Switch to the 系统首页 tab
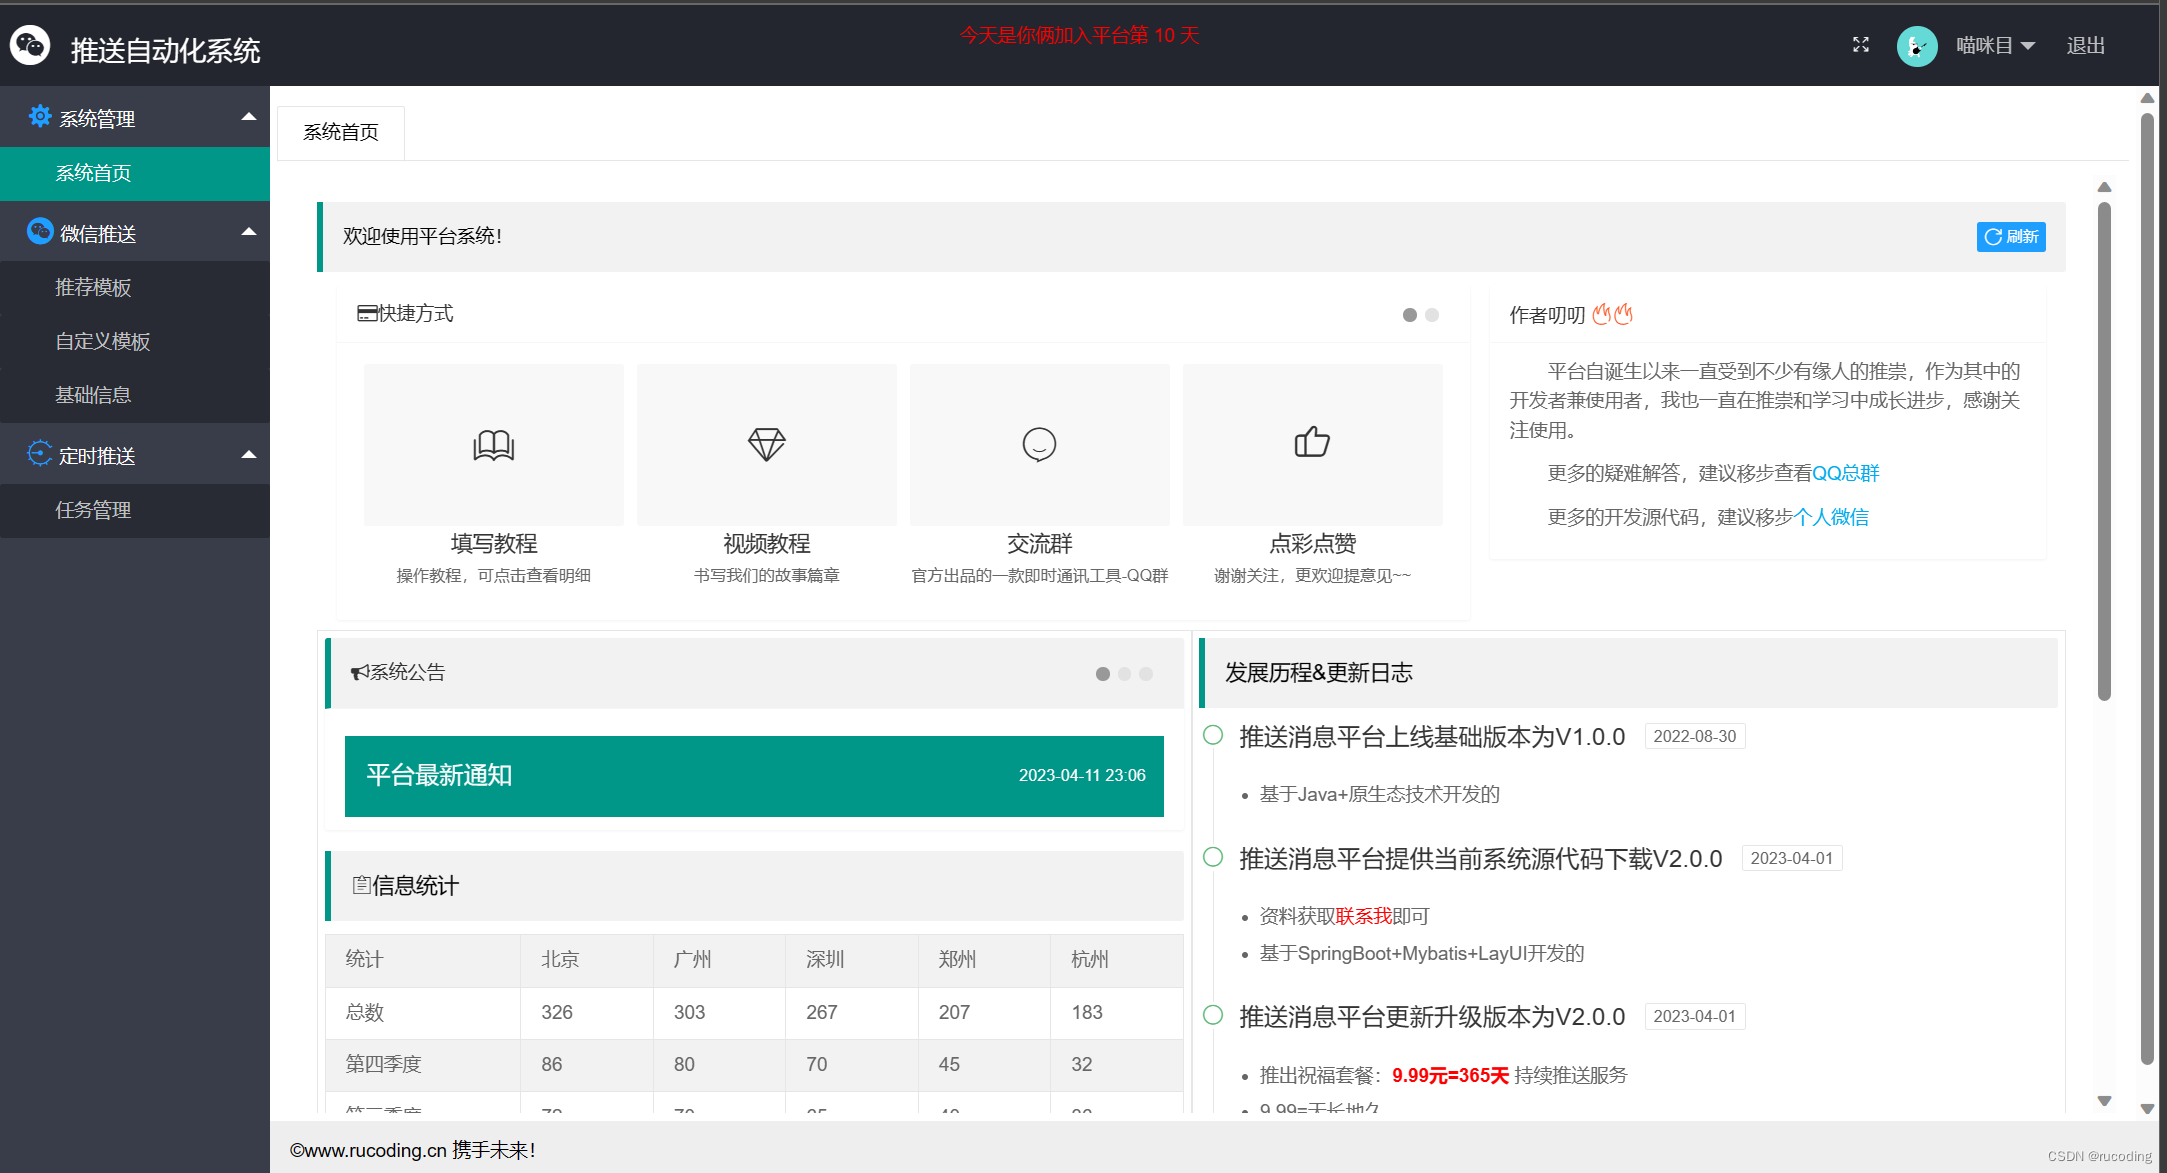 [x=341, y=133]
